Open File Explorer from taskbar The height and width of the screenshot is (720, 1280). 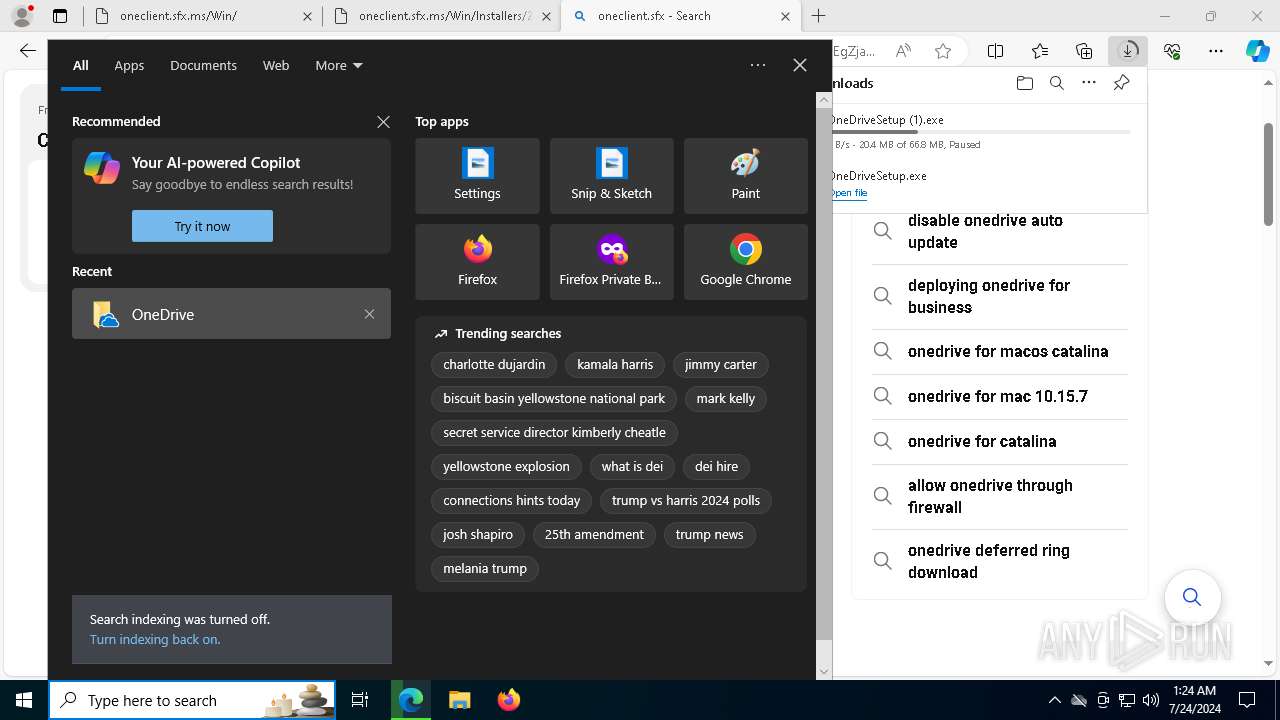pyautogui.click(x=459, y=700)
